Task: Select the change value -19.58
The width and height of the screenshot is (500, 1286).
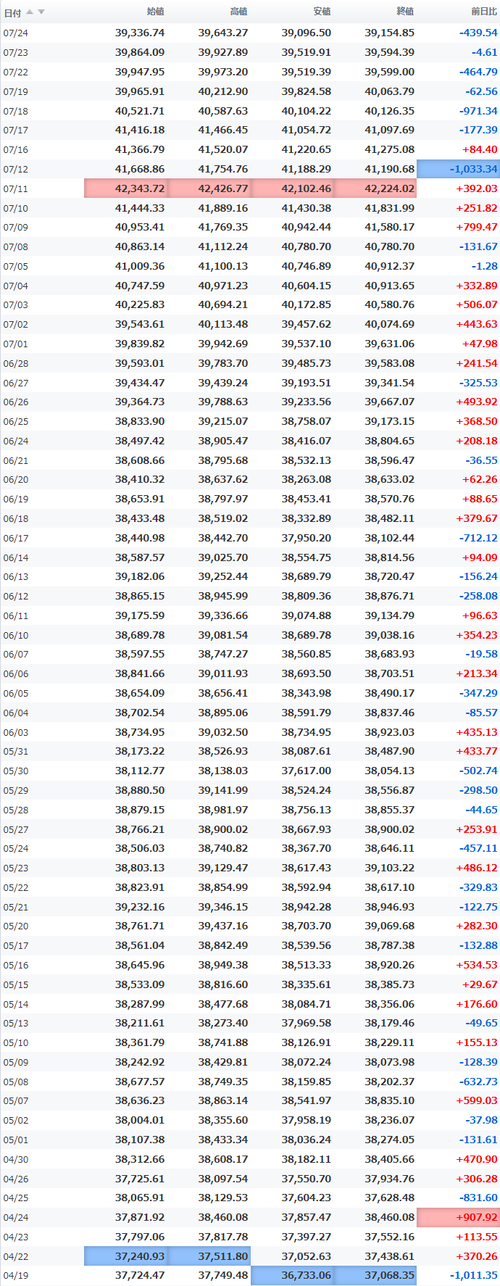Action: pos(481,653)
